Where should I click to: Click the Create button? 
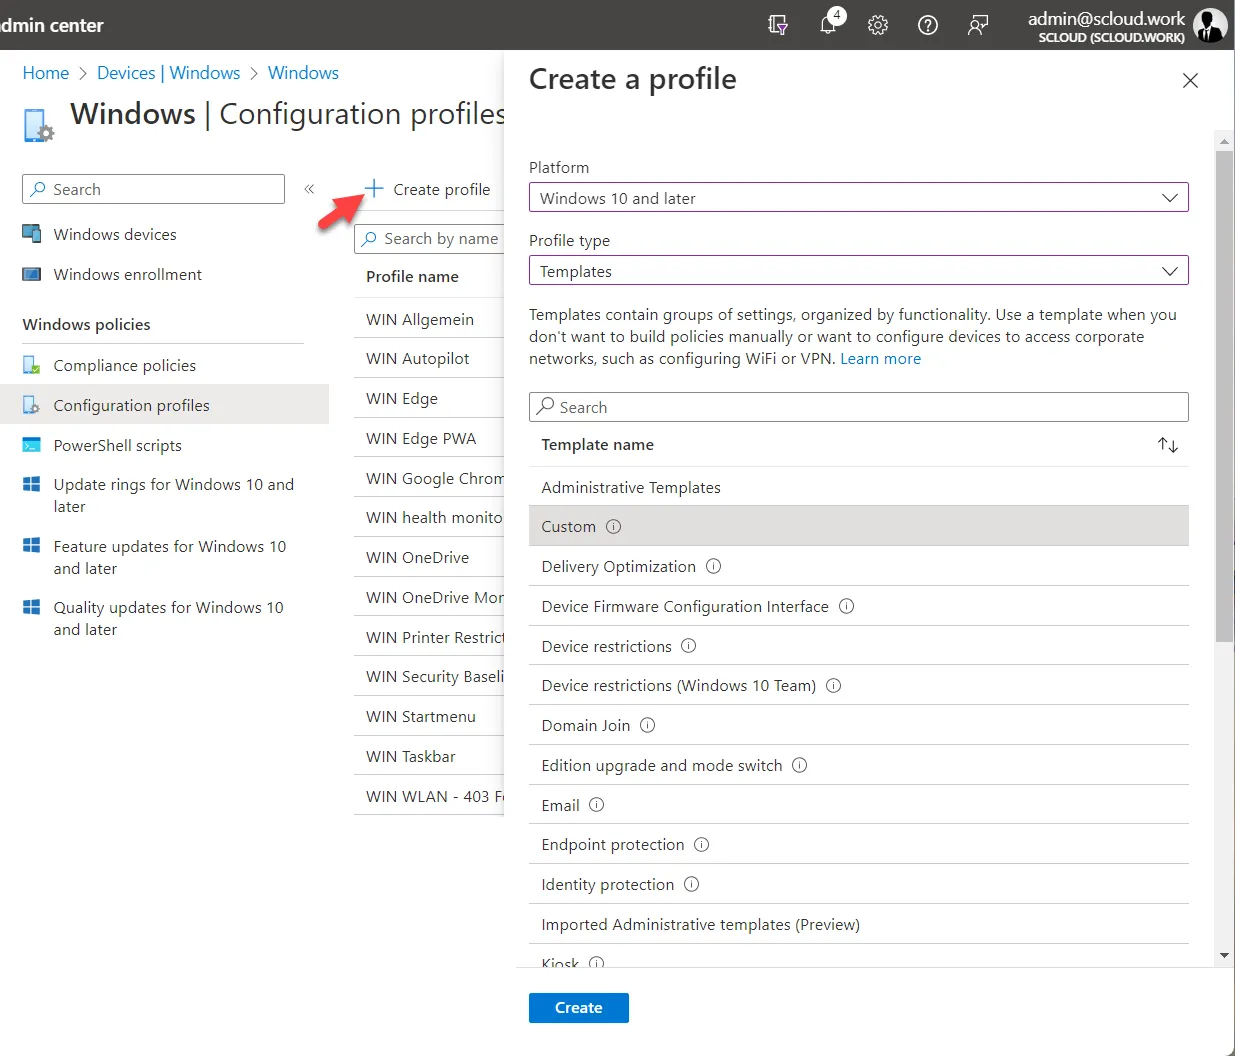pos(579,1008)
